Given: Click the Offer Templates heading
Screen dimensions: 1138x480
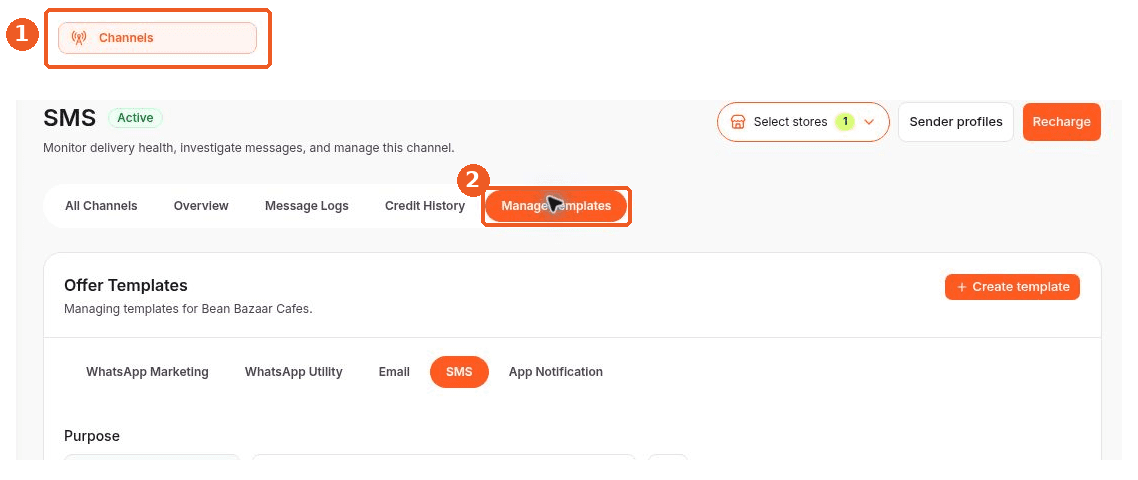Looking at the screenshot, I should [126, 285].
